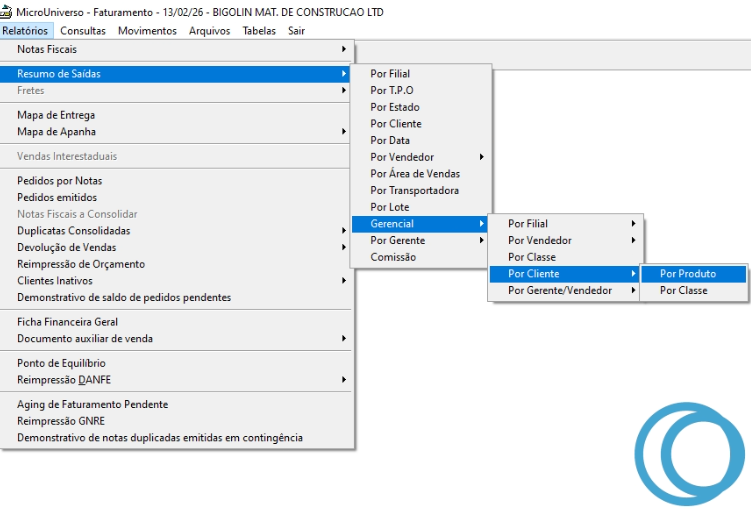Select Pedidos emitidos report
The height and width of the screenshot is (509, 751).
(x=57, y=197)
